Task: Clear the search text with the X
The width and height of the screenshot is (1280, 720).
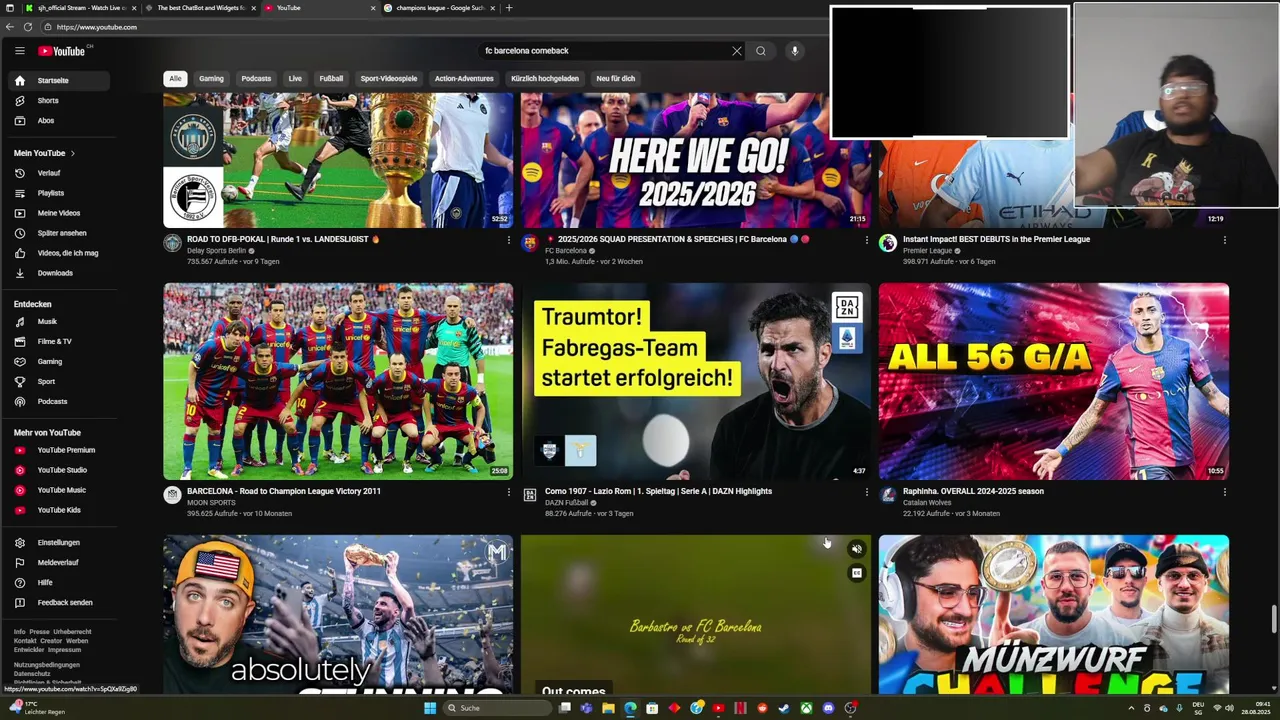Action: pos(737,51)
